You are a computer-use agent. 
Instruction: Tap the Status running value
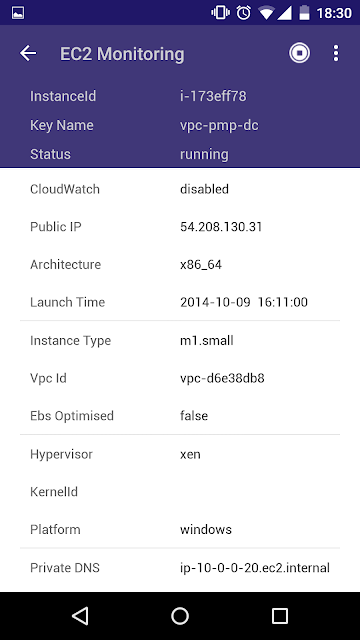(204, 154)
